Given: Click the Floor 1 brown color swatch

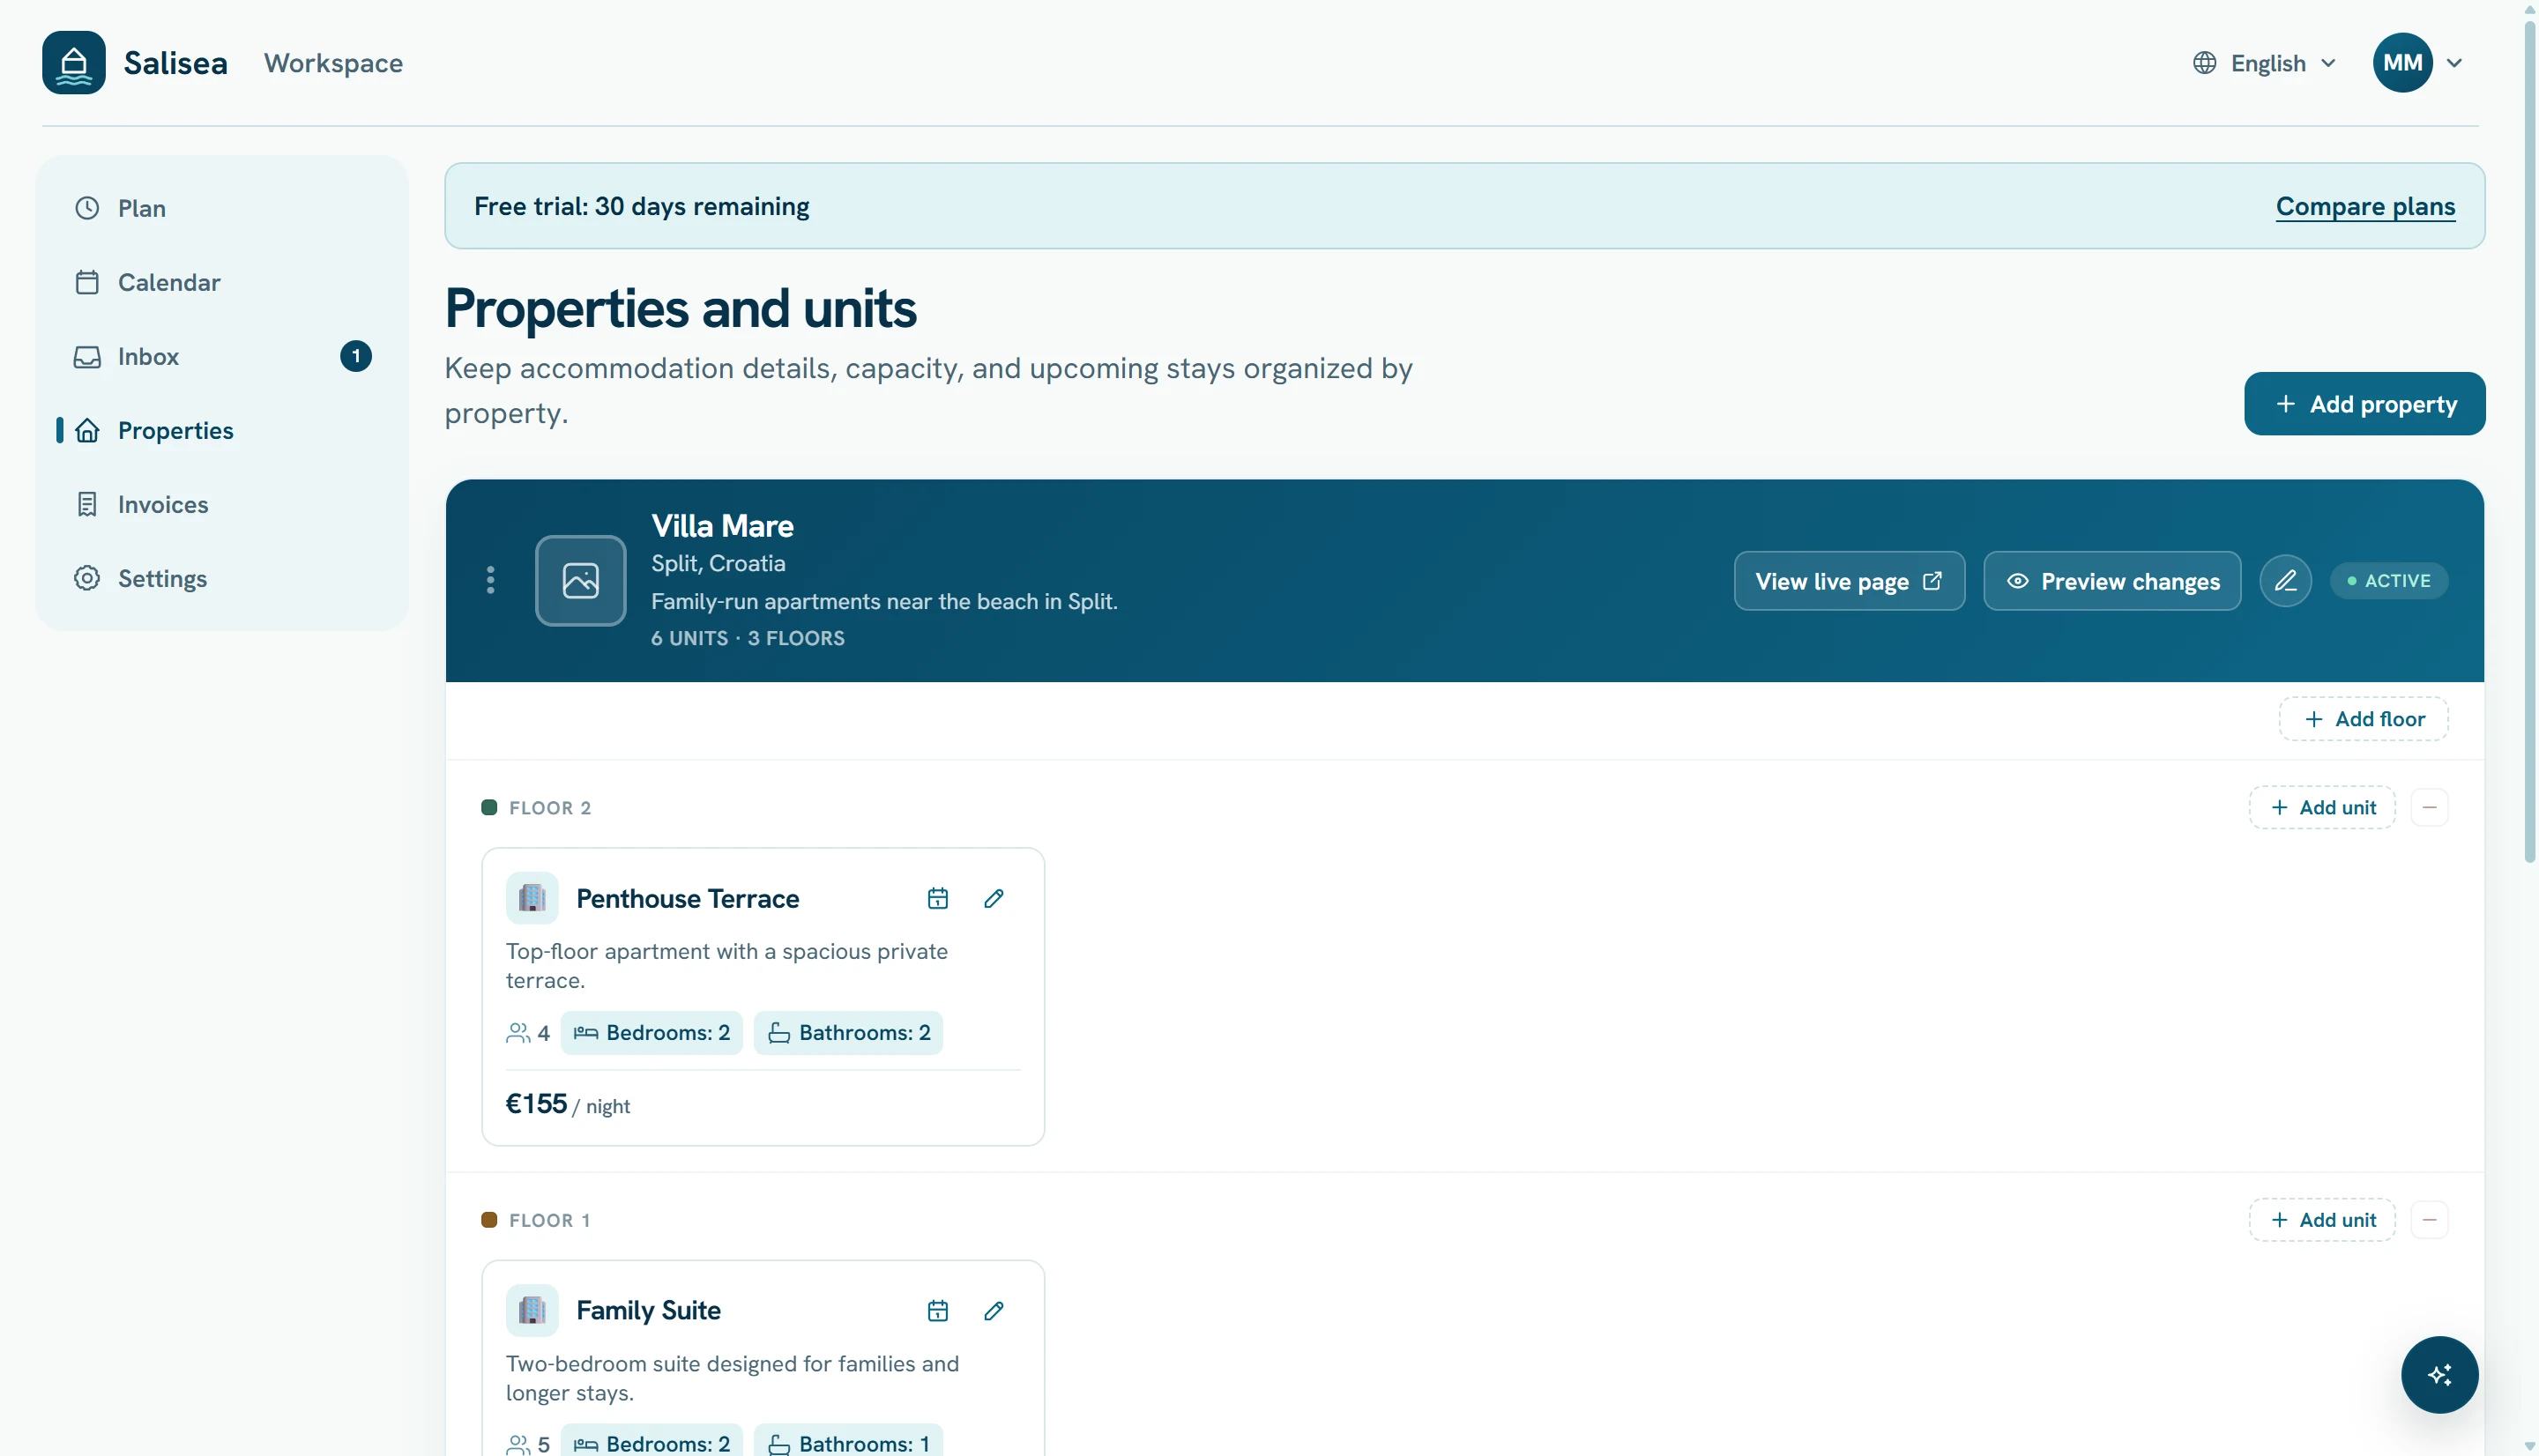Looking at the screenshot, I should click(x=489, y=1220).
